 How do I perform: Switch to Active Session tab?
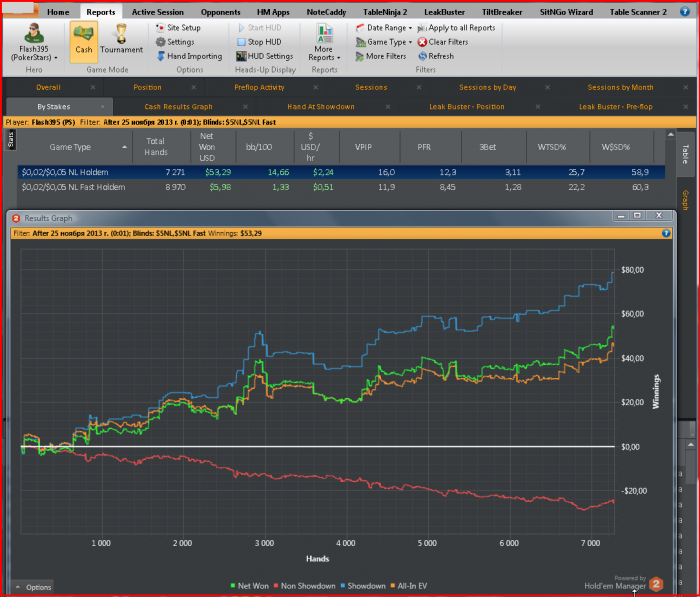click(x=158, y=12)
